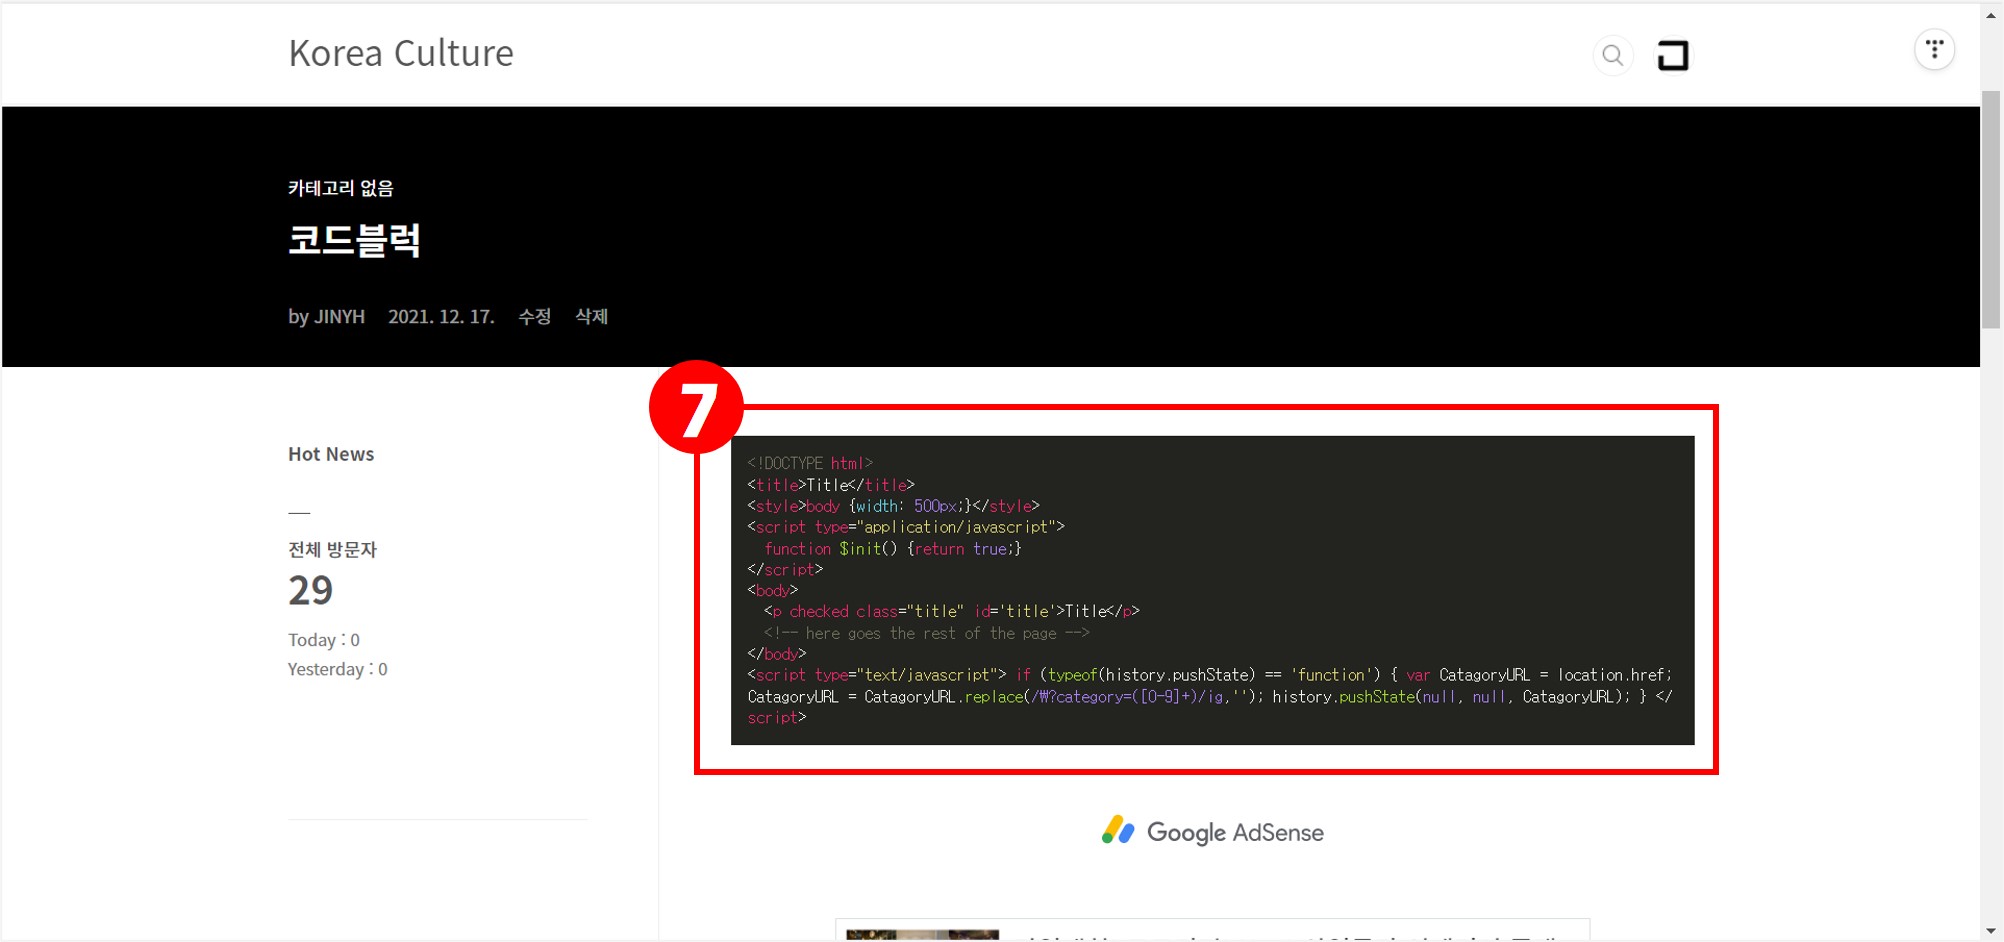Click the page vertical scrollbar thumb
The width and height of the screenshot is (2004, 942).
(x=1991, y=209)
